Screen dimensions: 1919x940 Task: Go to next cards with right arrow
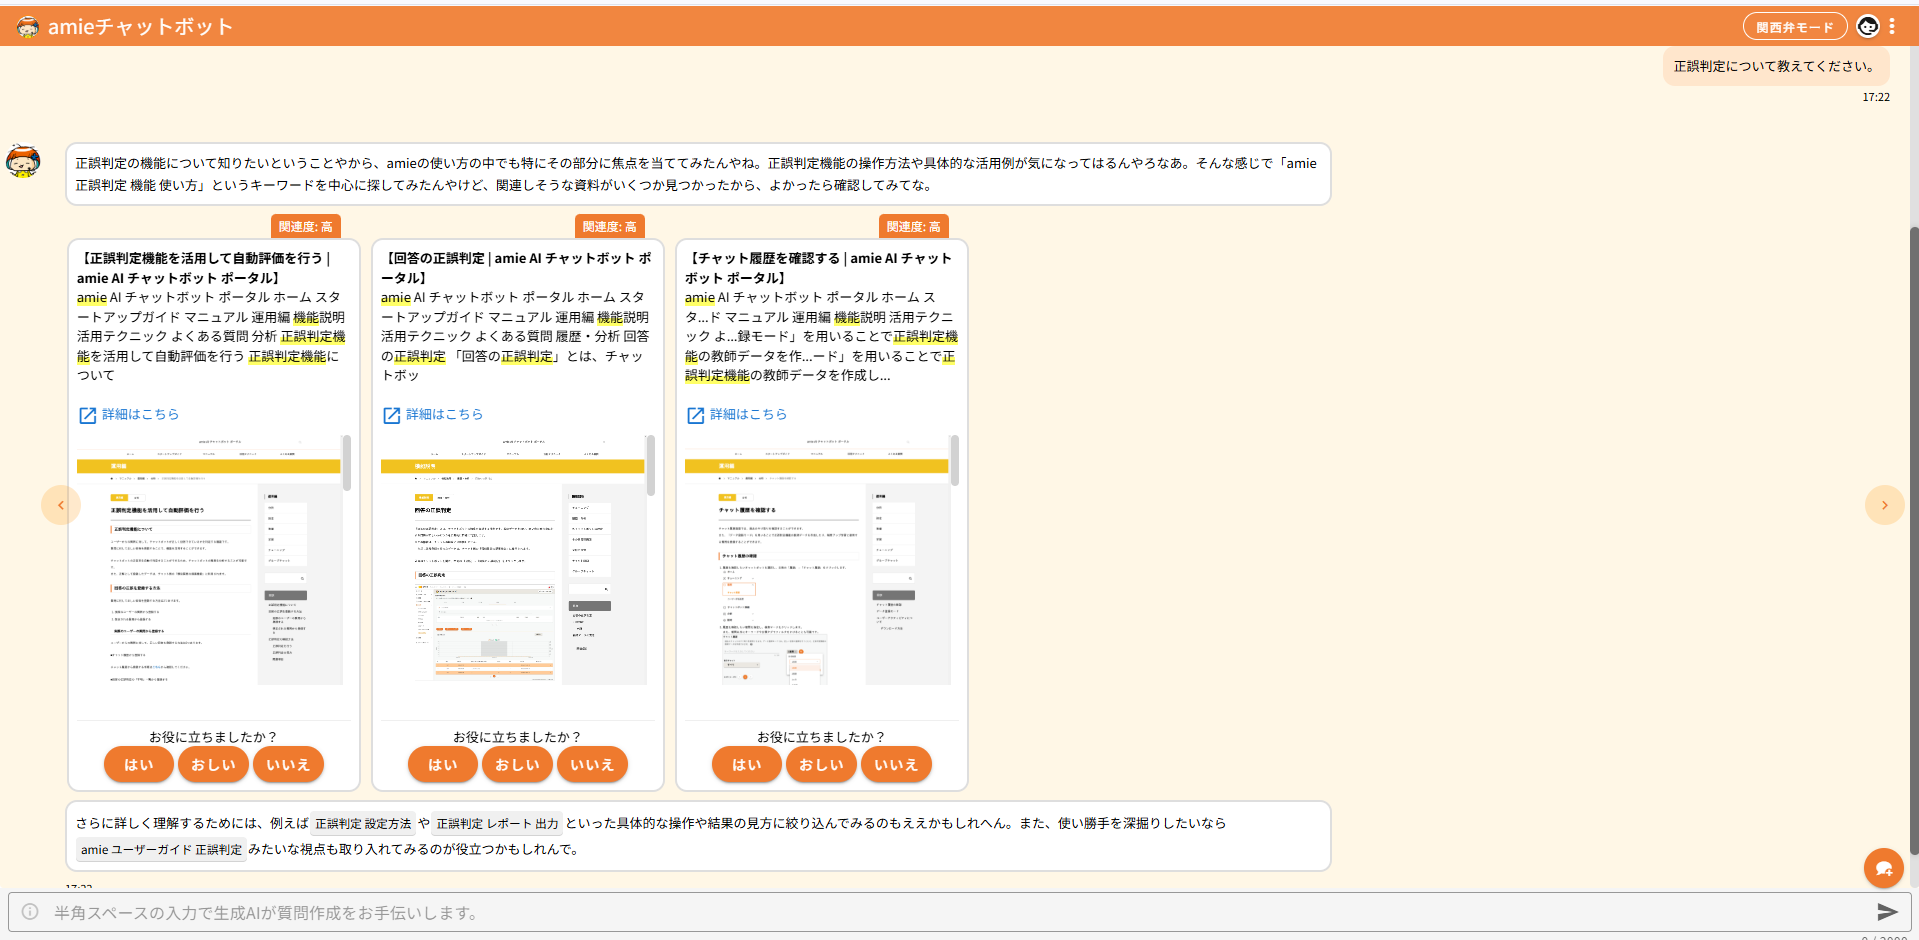coord(1884,505)
